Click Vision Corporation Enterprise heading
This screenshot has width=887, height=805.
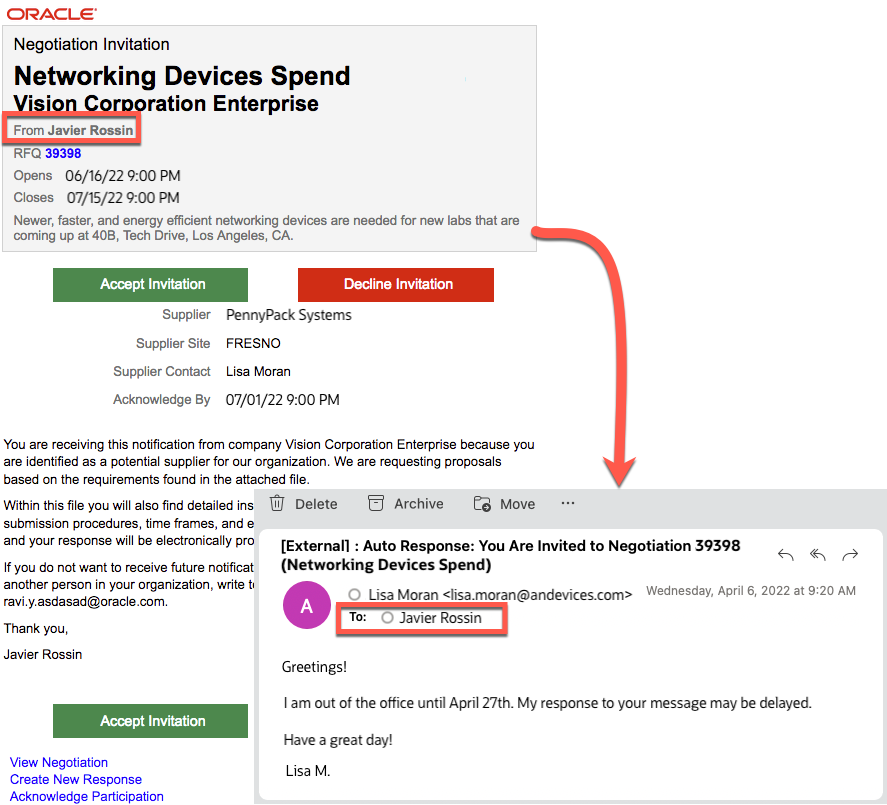click(166, 104)
